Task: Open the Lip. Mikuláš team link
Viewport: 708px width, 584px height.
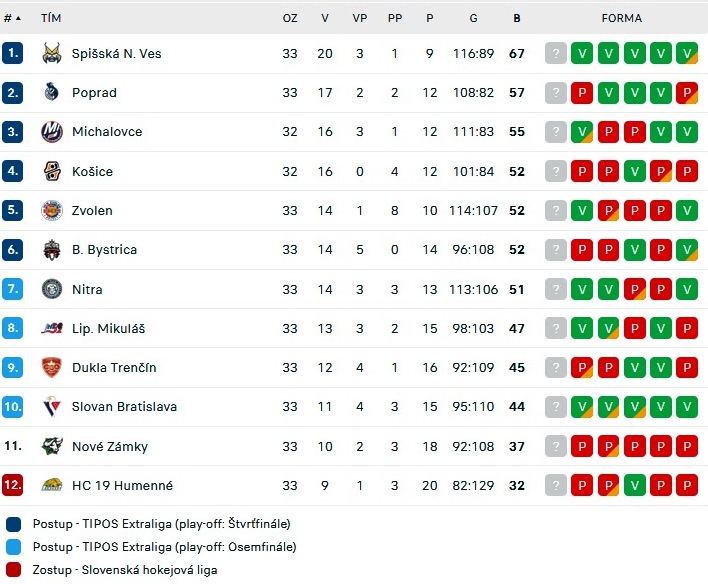Action: pos(108,328)
